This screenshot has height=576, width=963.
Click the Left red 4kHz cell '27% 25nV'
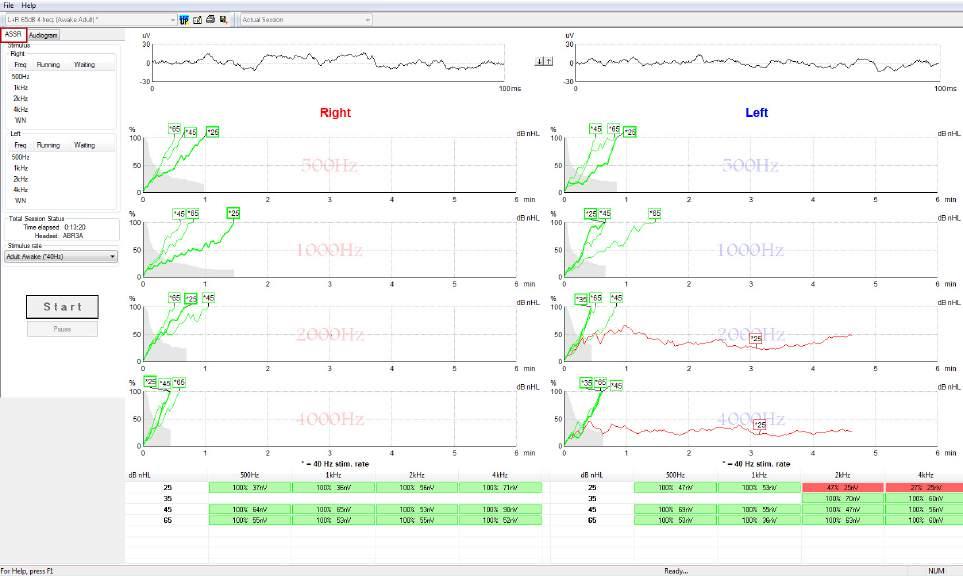click(924, 488)
